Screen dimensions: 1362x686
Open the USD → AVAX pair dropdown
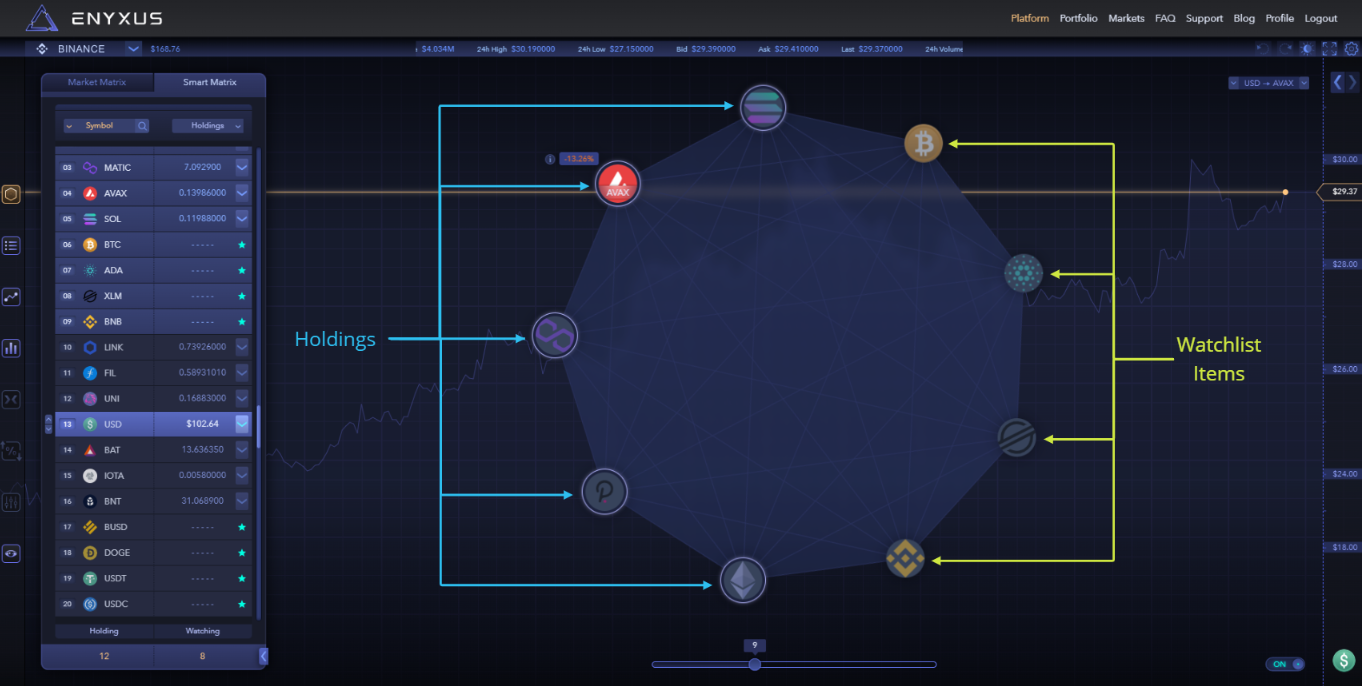pyautogui.click(x=1269, y=84)
